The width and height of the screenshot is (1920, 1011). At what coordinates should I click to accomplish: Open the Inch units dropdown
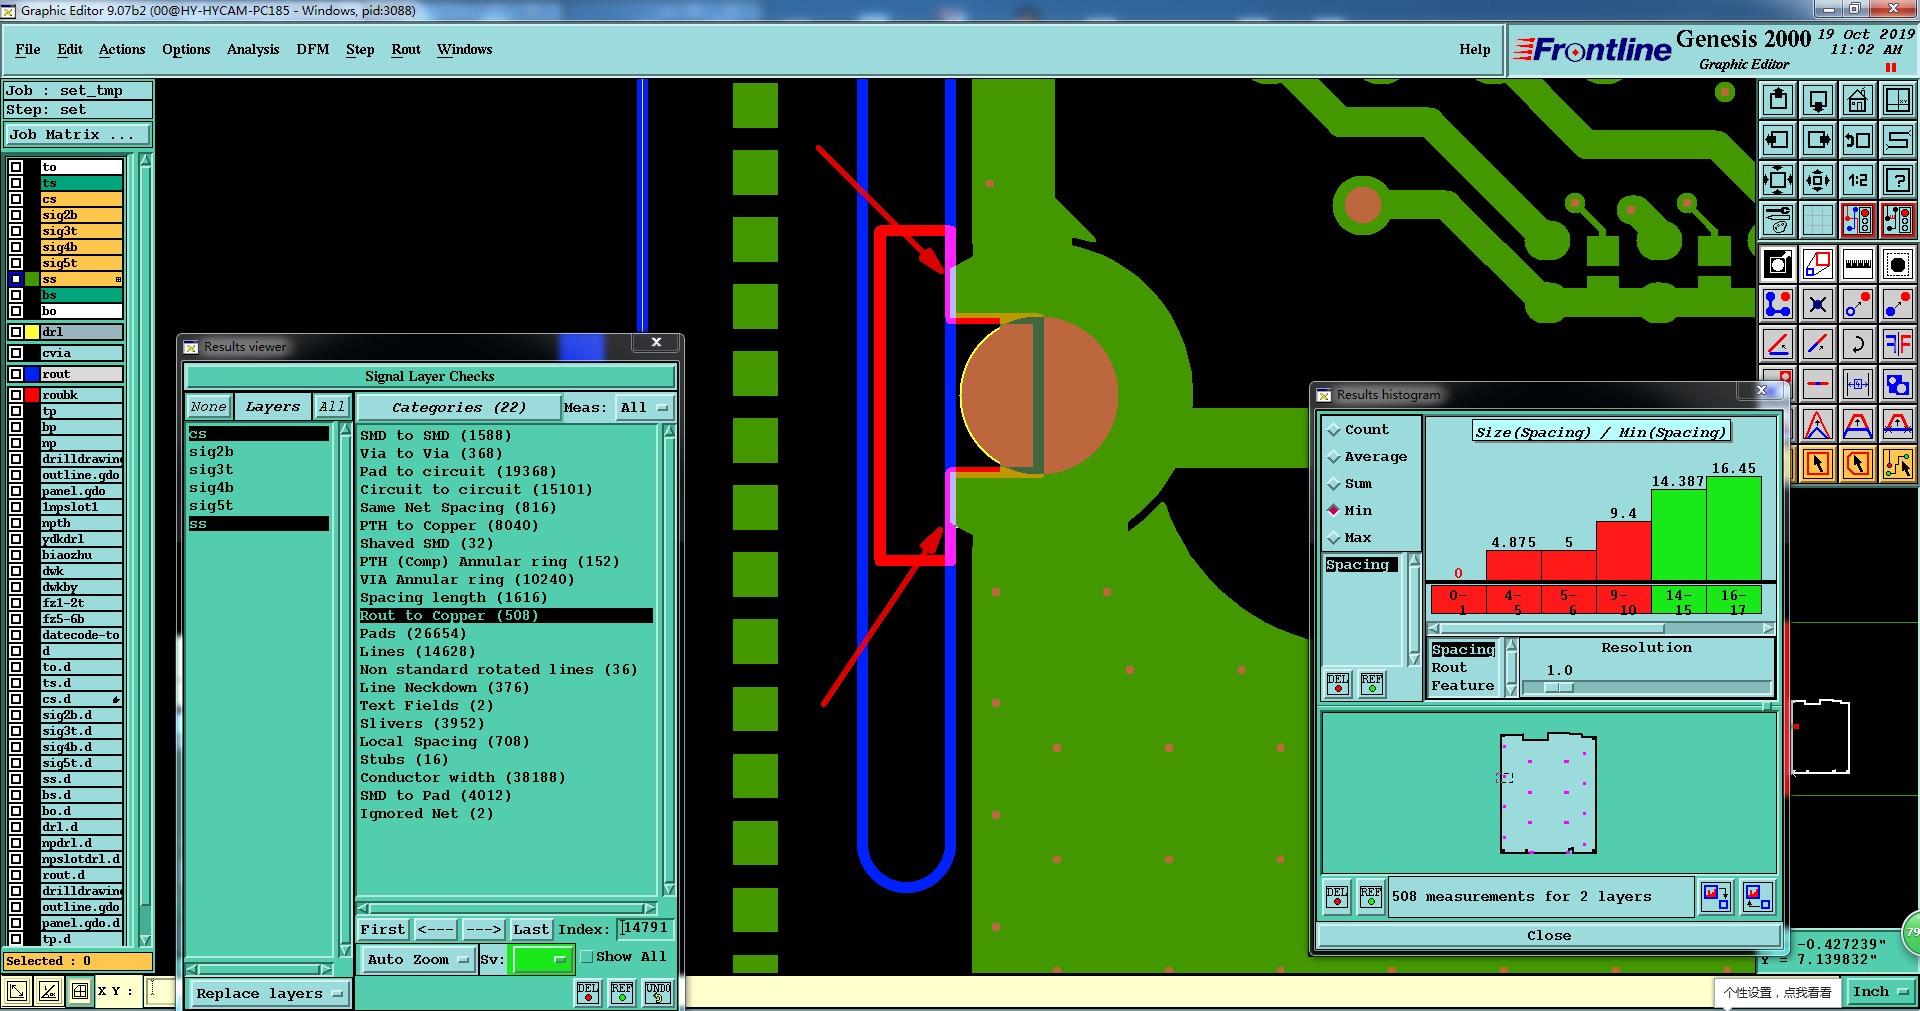point(1880,992)
